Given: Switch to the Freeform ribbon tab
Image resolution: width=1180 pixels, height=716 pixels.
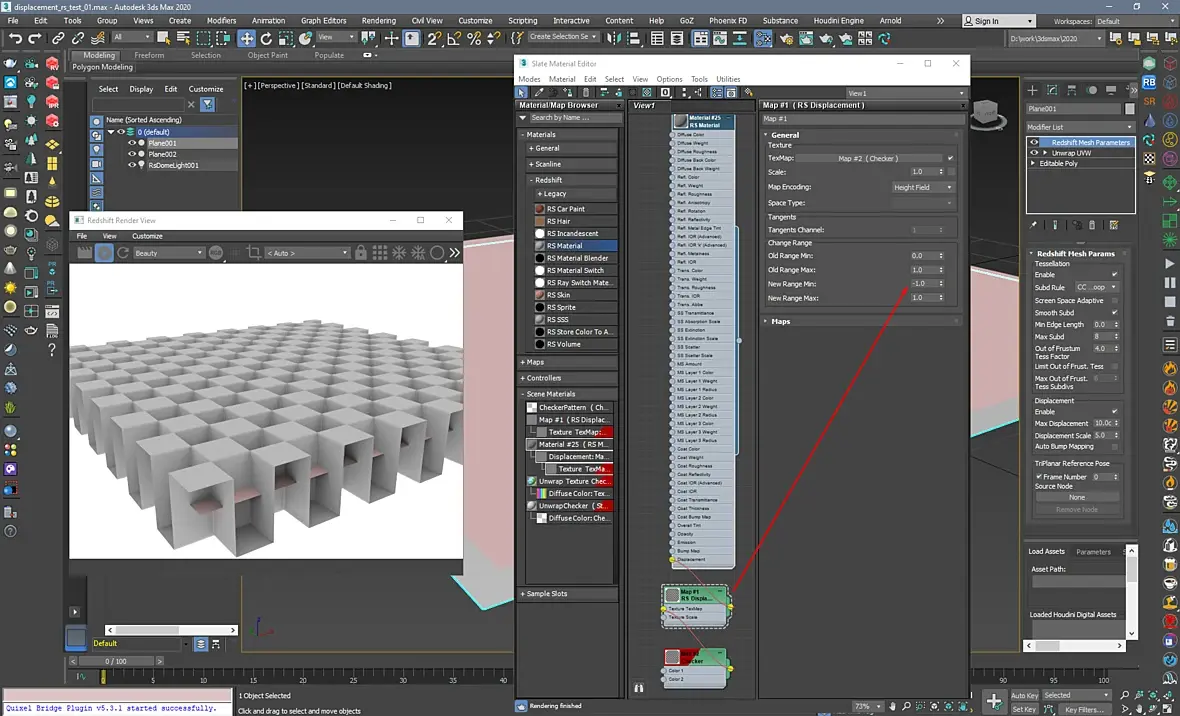Looking at the screenshot, I should (149, 55).
